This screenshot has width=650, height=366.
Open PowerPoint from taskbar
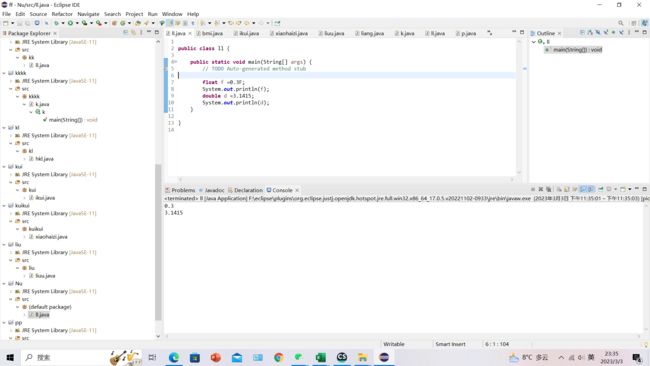[x=216, y=357]
